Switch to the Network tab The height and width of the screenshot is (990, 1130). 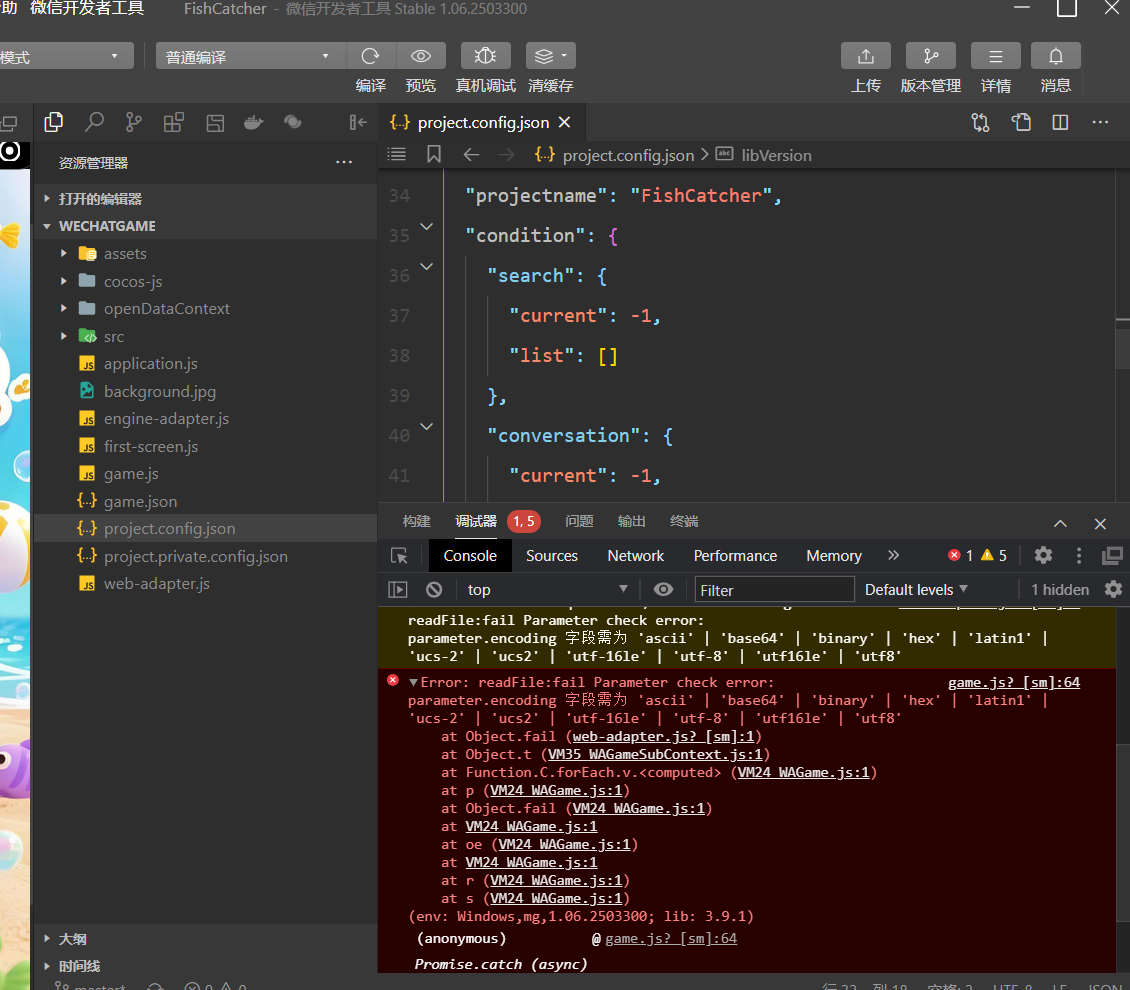click(x=635, y=556)
